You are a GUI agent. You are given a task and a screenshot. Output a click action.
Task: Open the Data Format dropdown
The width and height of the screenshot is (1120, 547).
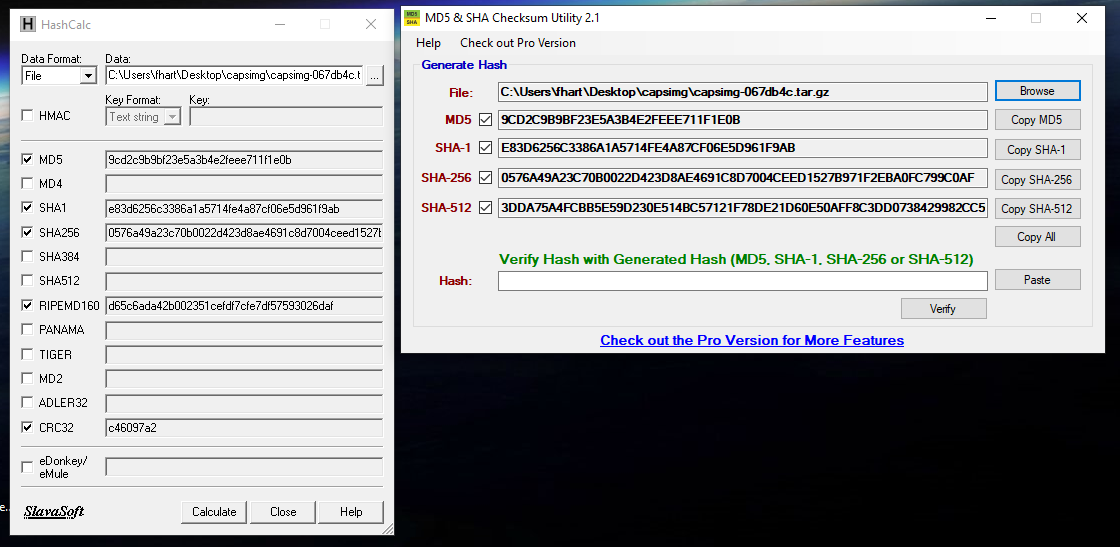click(x=87, y=76)
